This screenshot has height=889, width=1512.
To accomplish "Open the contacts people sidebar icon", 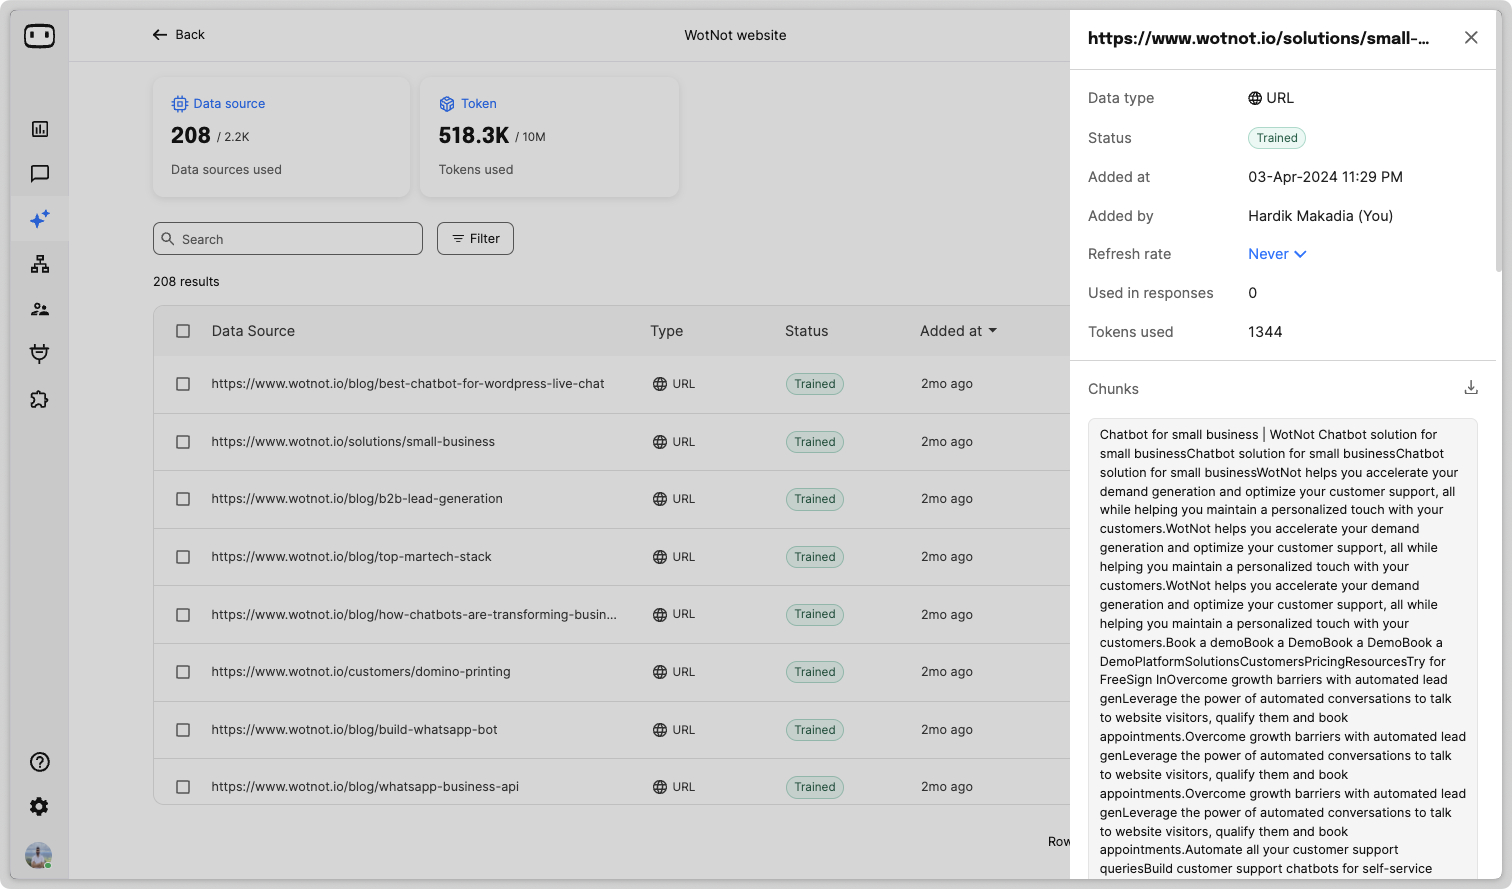I will pos(40,309).
